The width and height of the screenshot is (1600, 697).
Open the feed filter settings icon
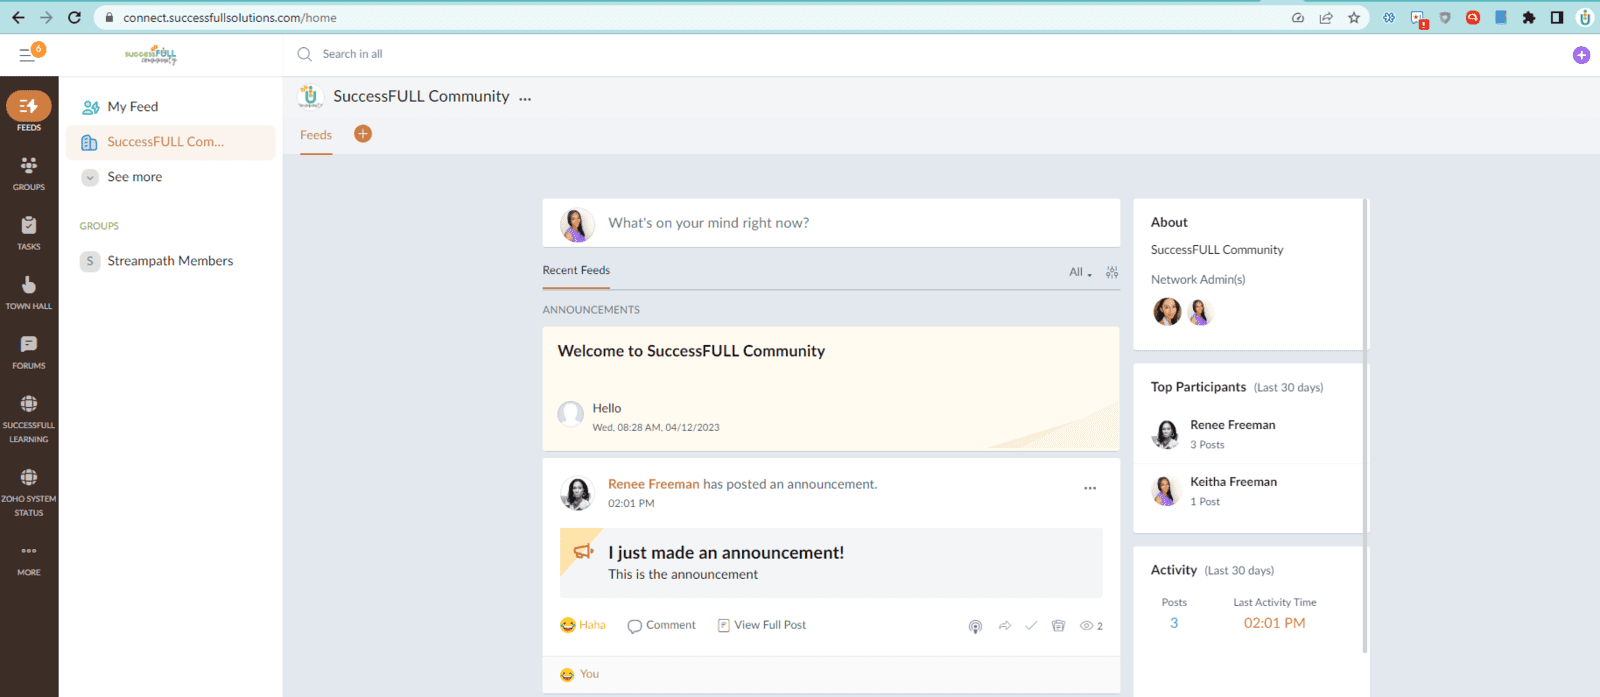[x=1112, y=272]
